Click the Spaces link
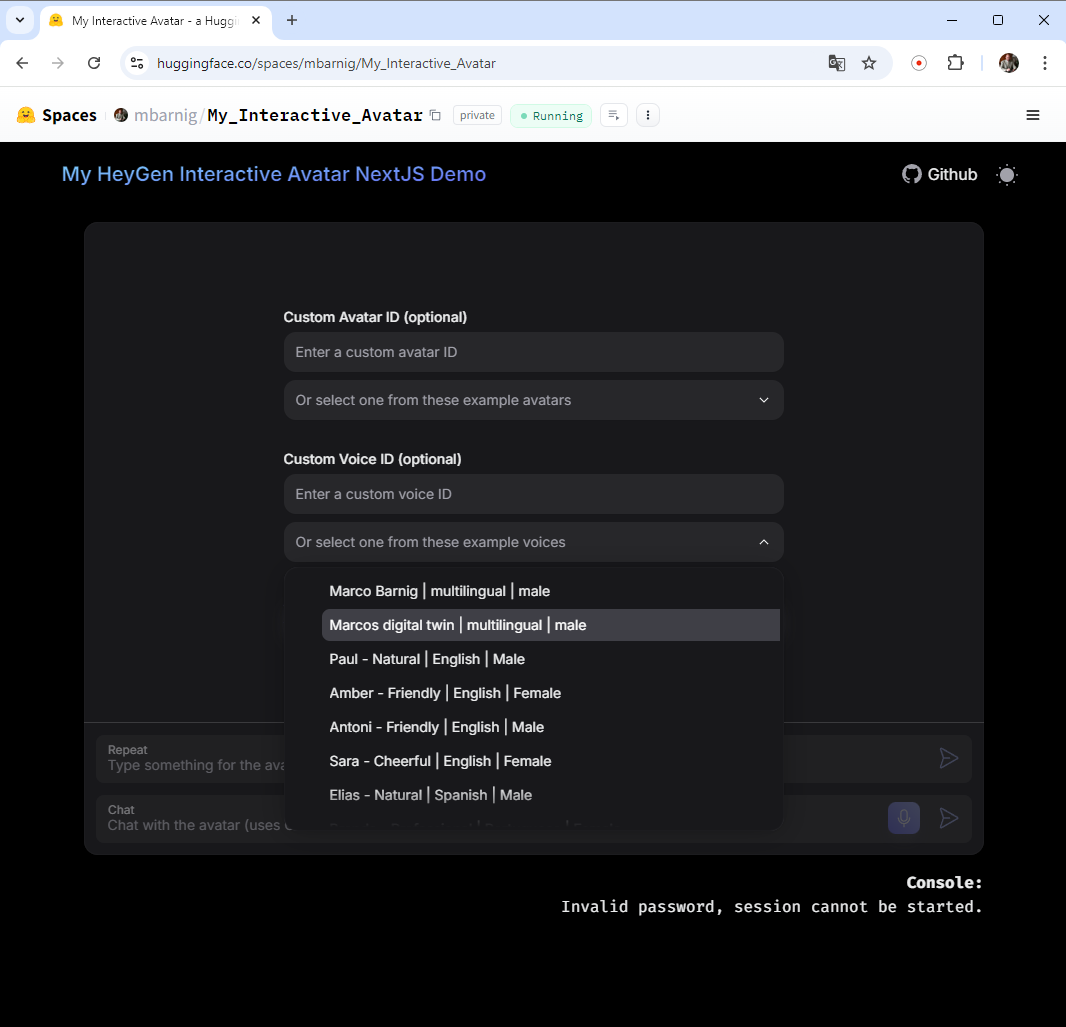Screen dimensions: 1066x1027 coord(69,115)
